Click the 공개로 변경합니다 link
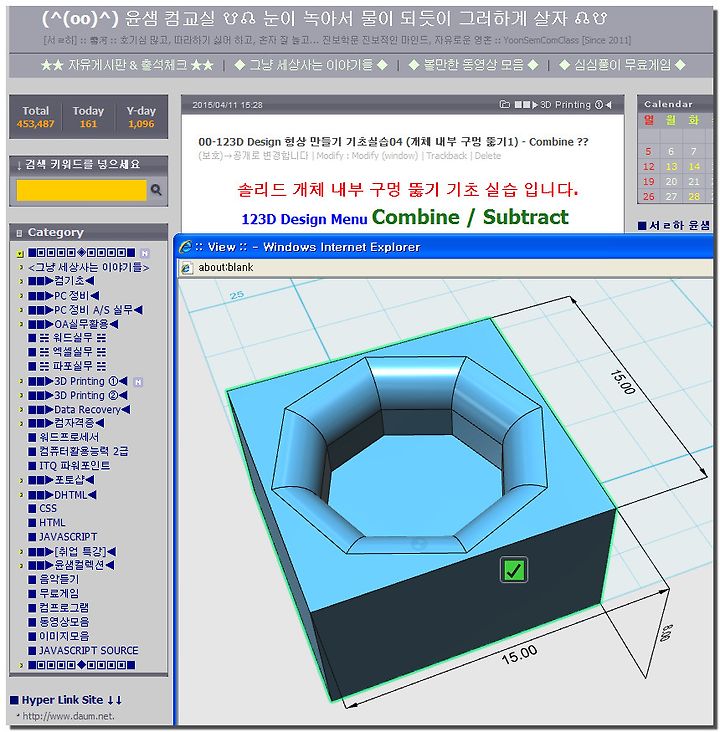720x732 pixels. pos(270,156)
